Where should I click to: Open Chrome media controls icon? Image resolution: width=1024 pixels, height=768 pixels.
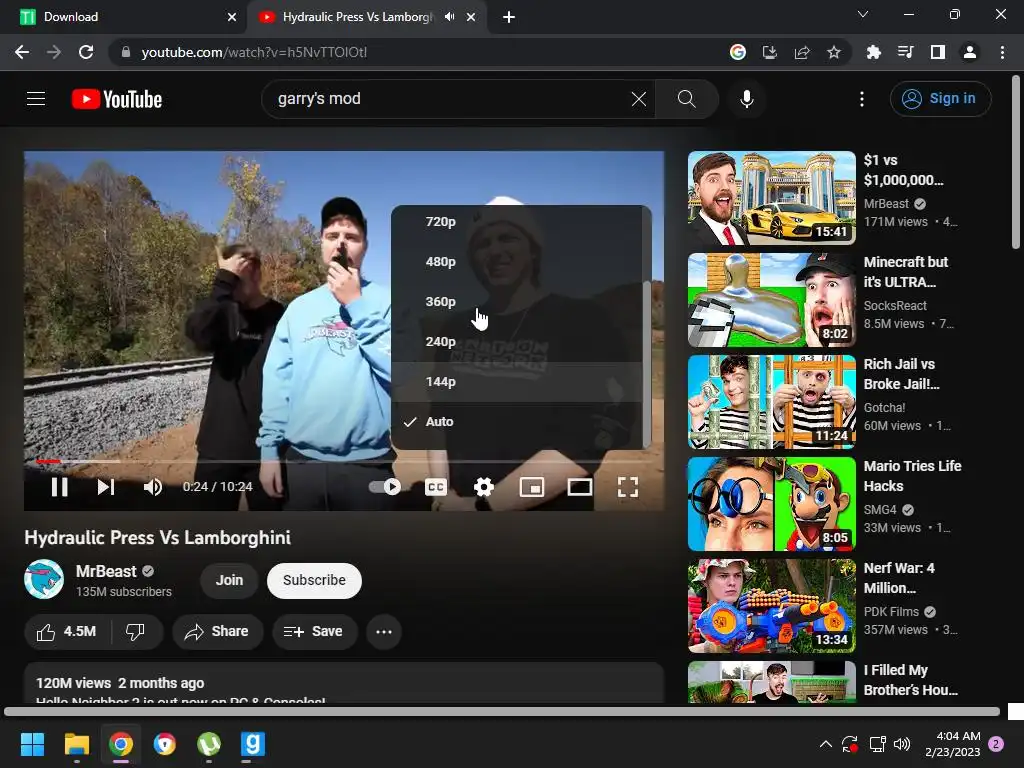coord(905,52)
